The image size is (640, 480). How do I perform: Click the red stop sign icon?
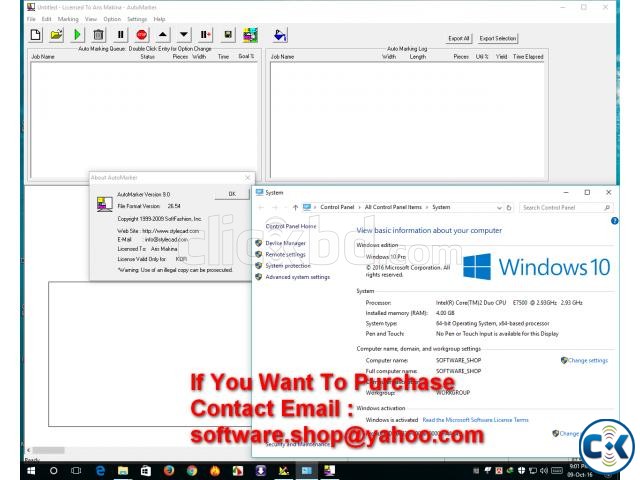point(142,35)
